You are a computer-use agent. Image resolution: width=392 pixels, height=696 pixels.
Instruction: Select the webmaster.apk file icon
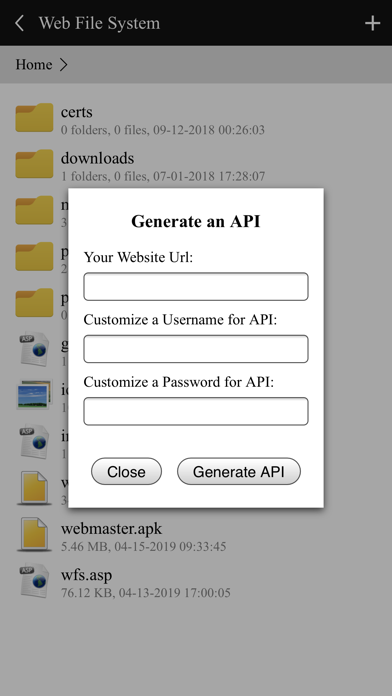pyautogui.click(x=34, y=534)
